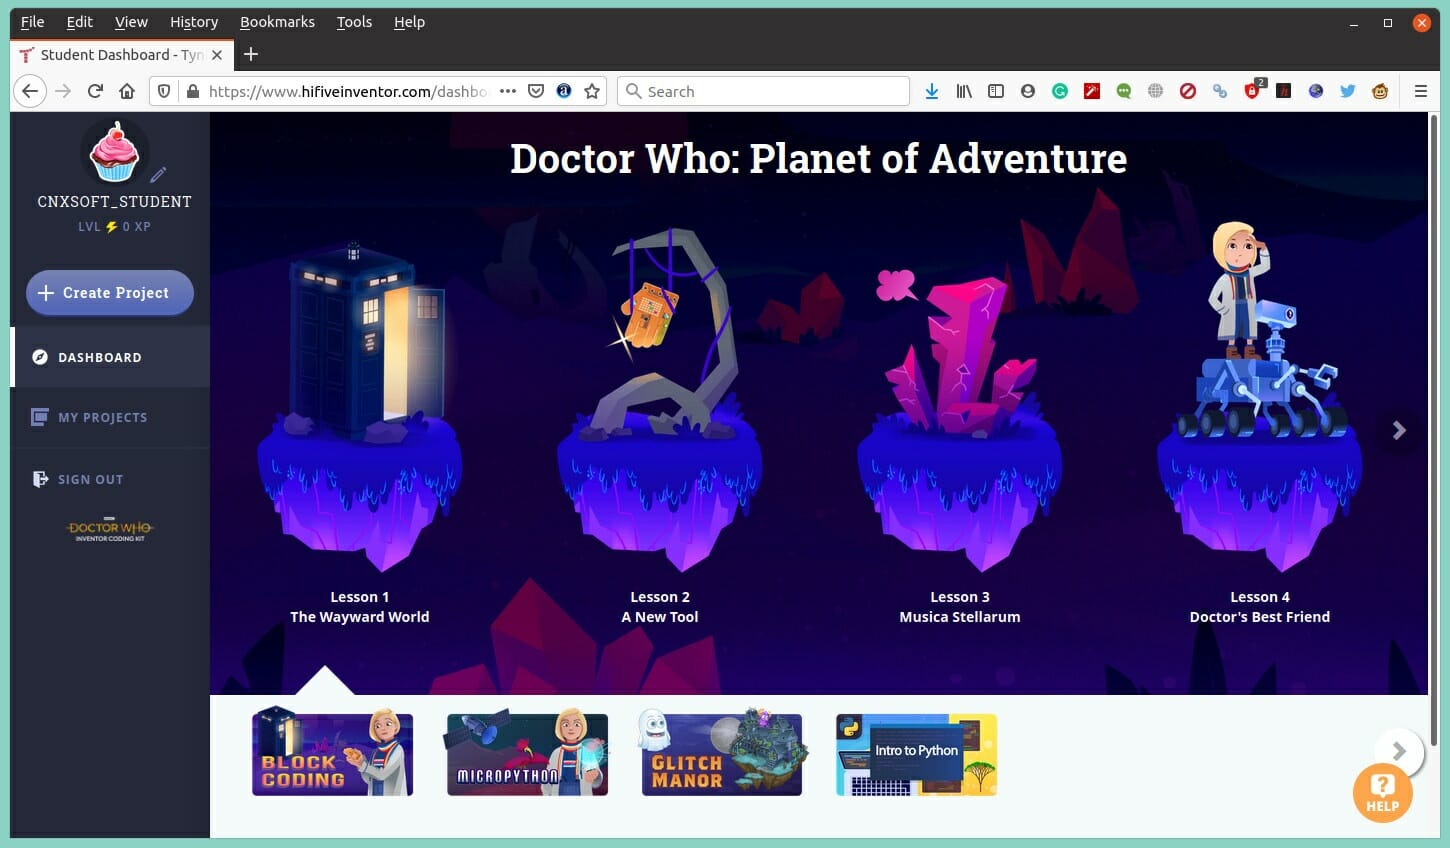Screen dimensions: 1450x848
Task: Open the tracking protection shield icon
Action: pyautogui.click(x=165, y=91)
